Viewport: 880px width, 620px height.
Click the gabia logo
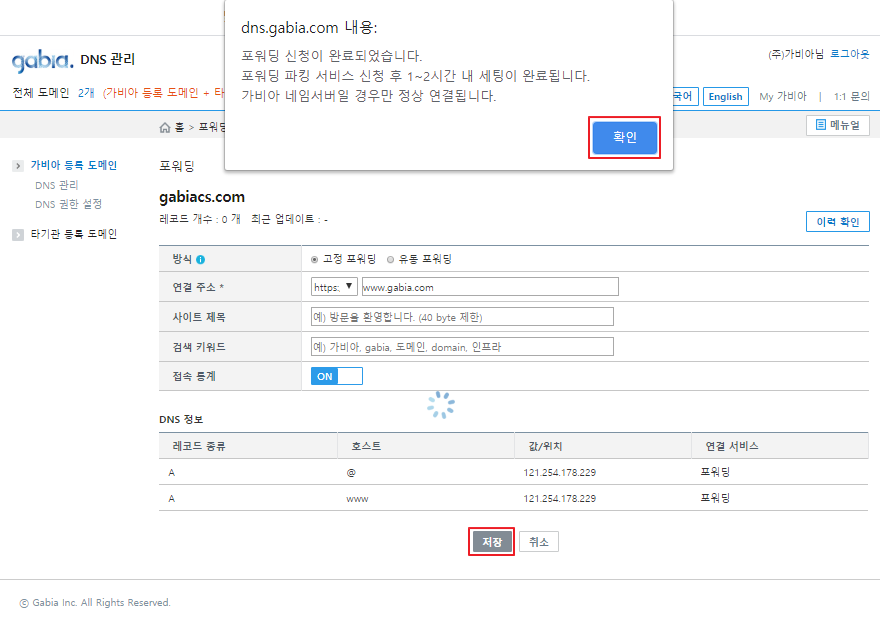click(43, 60)
